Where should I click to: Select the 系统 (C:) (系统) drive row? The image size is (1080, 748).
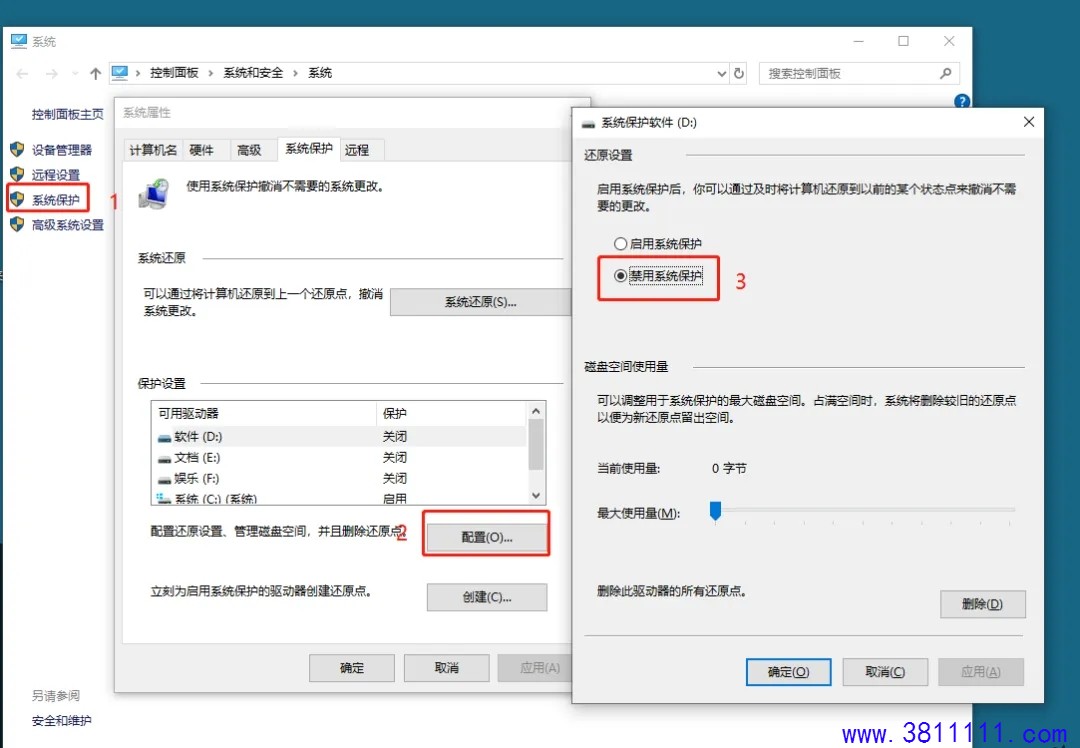341,498
